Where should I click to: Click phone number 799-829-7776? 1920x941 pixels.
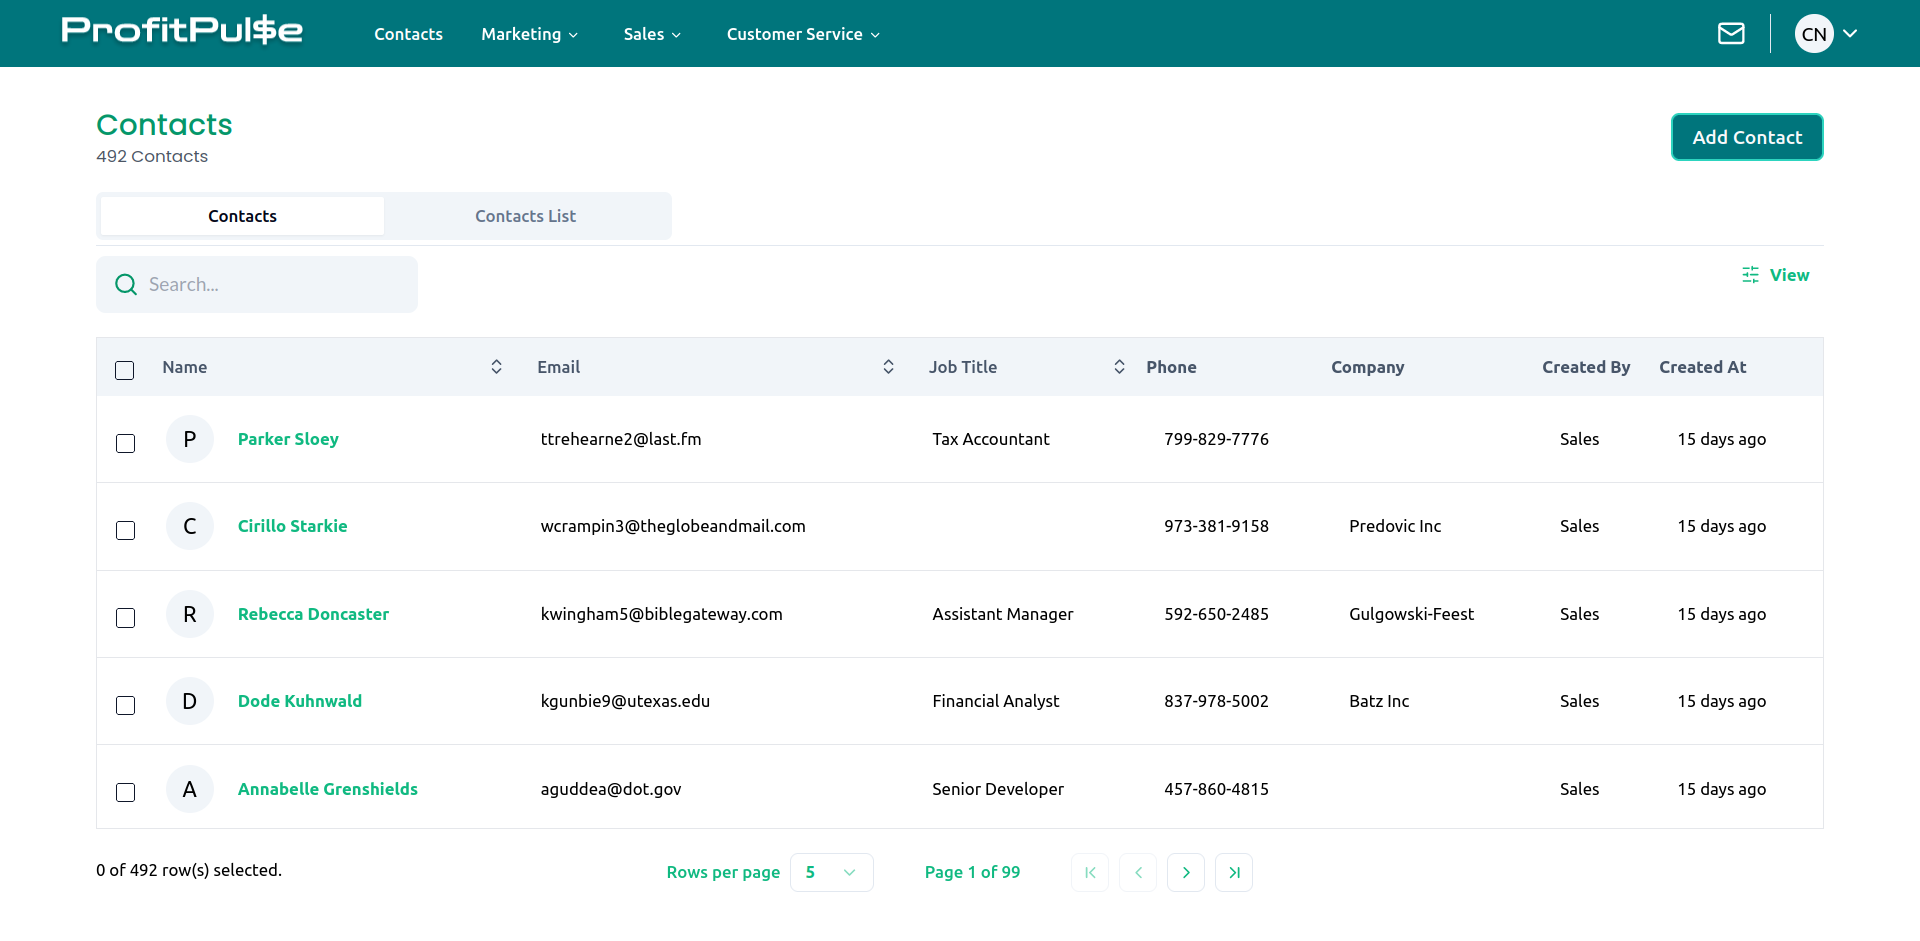[x=1216, y=439]
